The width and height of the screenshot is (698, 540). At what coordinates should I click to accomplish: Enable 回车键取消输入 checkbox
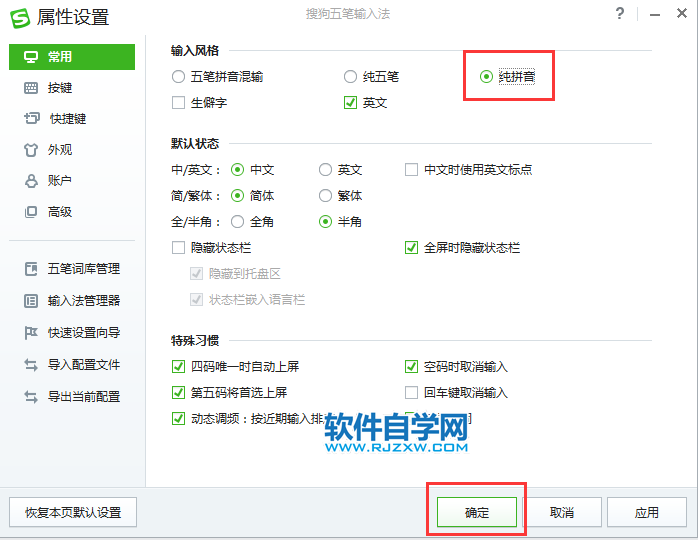tap(411, 393)
